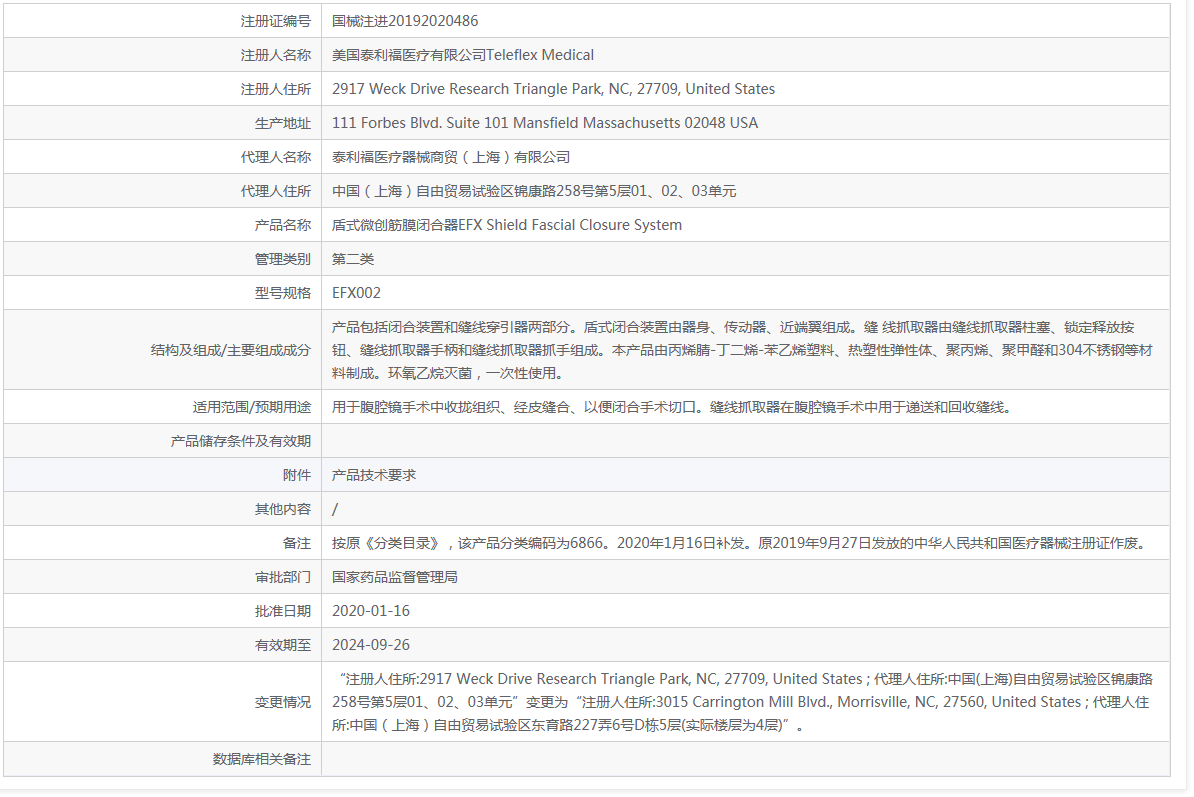The height and width of the screenshot is (797, 1194).
Task: Select approval date 2020-01-16
Action: (371, 611)
